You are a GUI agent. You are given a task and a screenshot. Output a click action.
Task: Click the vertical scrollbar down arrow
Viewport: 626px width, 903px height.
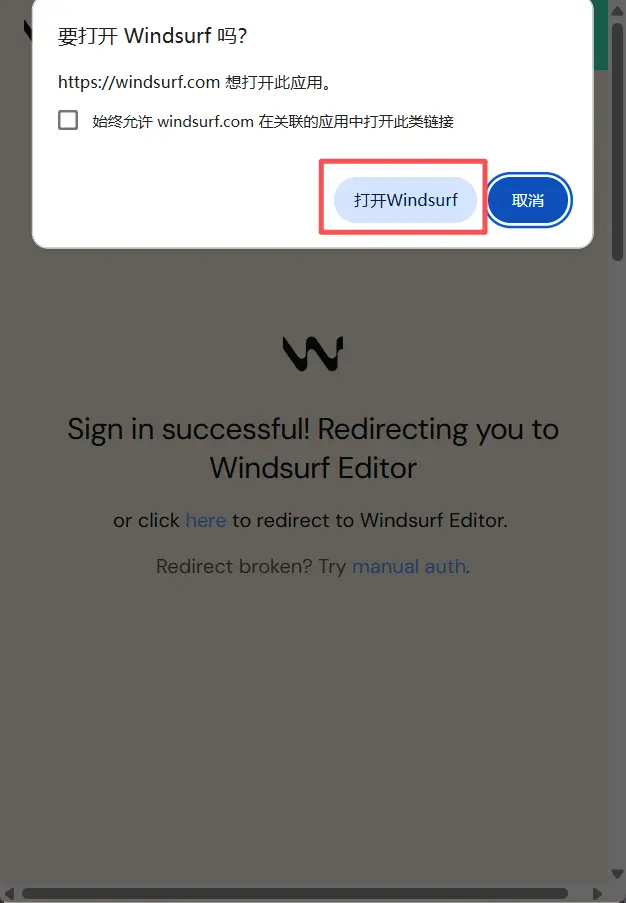point(617,874)
